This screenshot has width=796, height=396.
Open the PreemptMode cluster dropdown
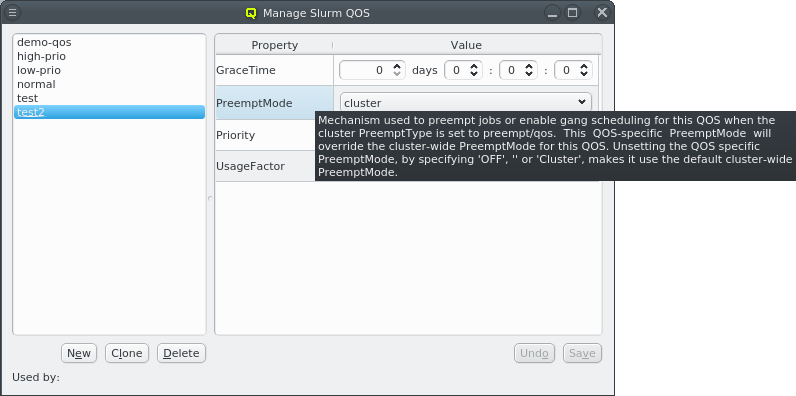(x=466, y=102)
